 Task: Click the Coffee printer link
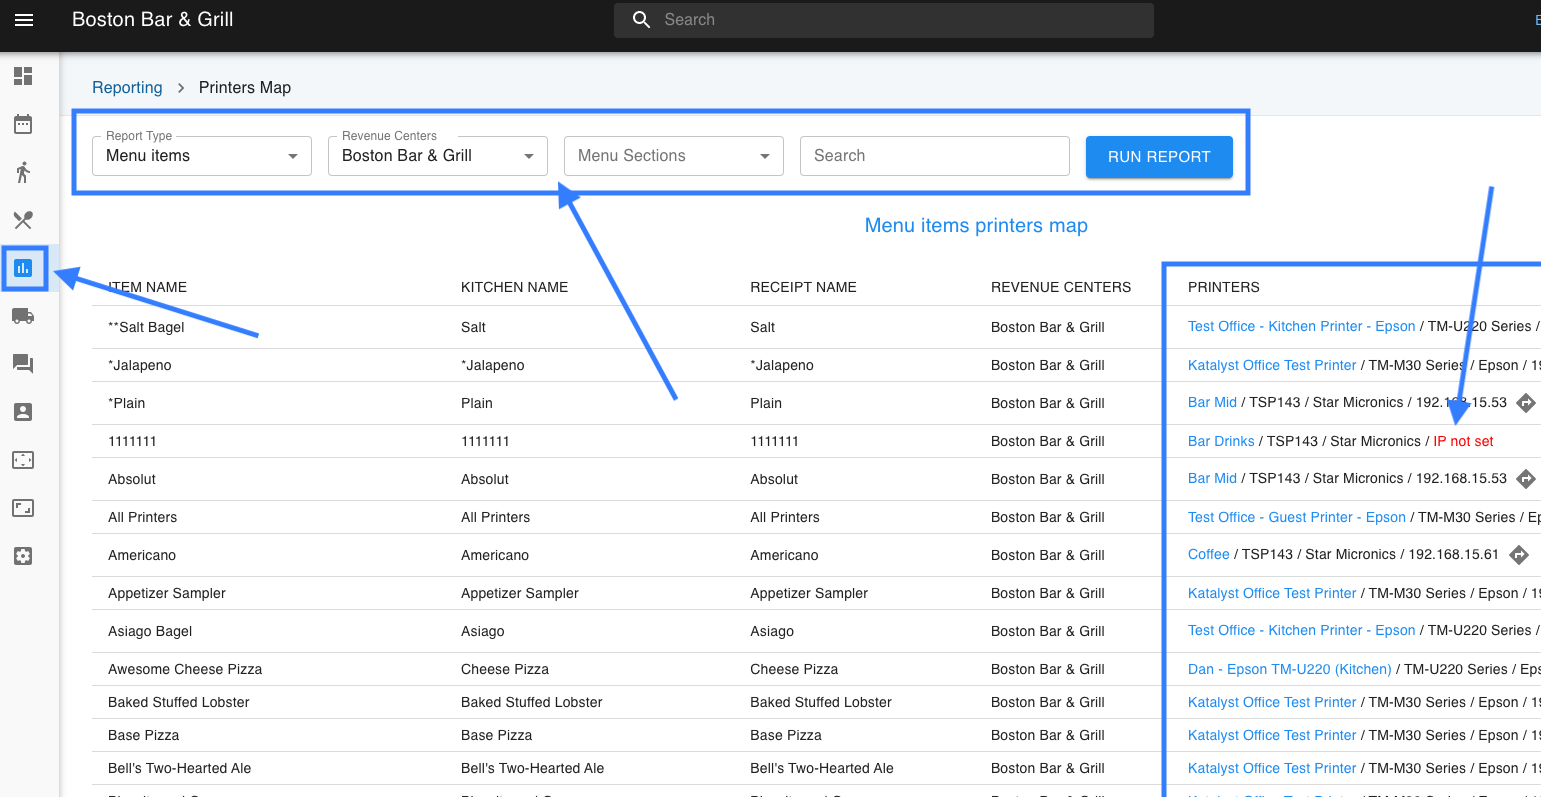click(x=1208, y=554)
